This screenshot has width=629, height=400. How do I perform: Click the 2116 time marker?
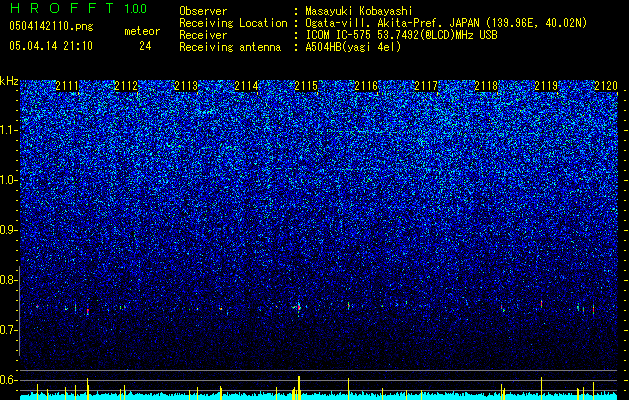[366, 85]
